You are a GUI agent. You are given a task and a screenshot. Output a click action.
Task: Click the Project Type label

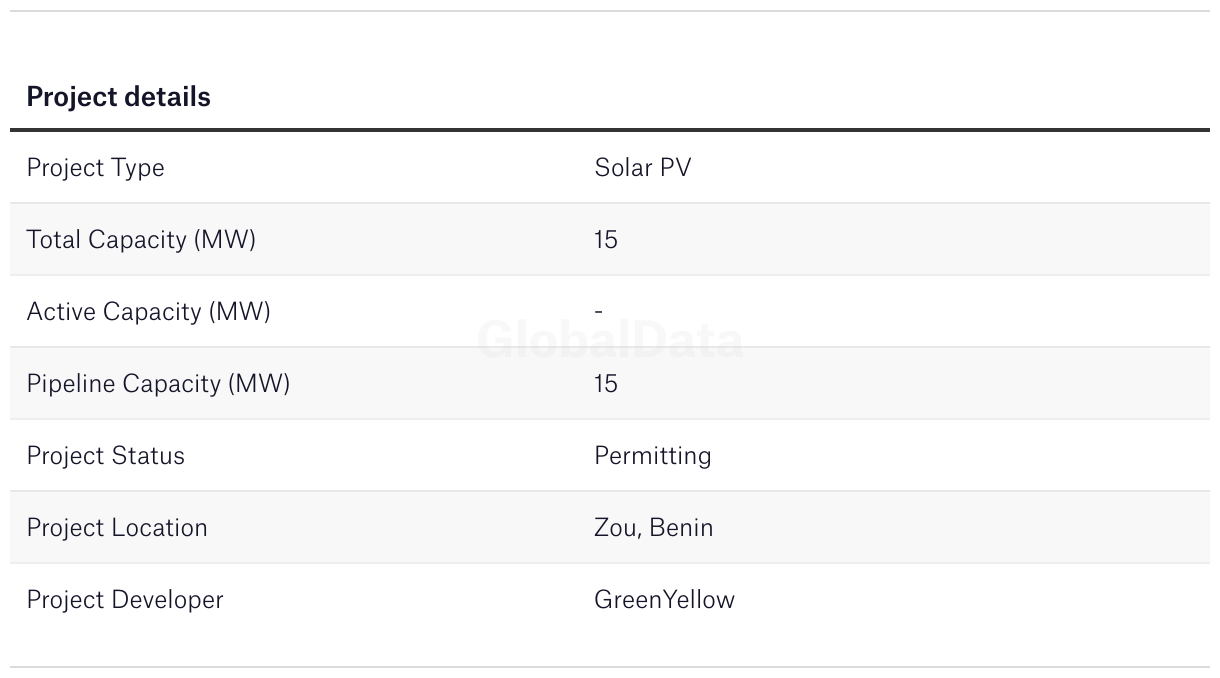(95, 168)
